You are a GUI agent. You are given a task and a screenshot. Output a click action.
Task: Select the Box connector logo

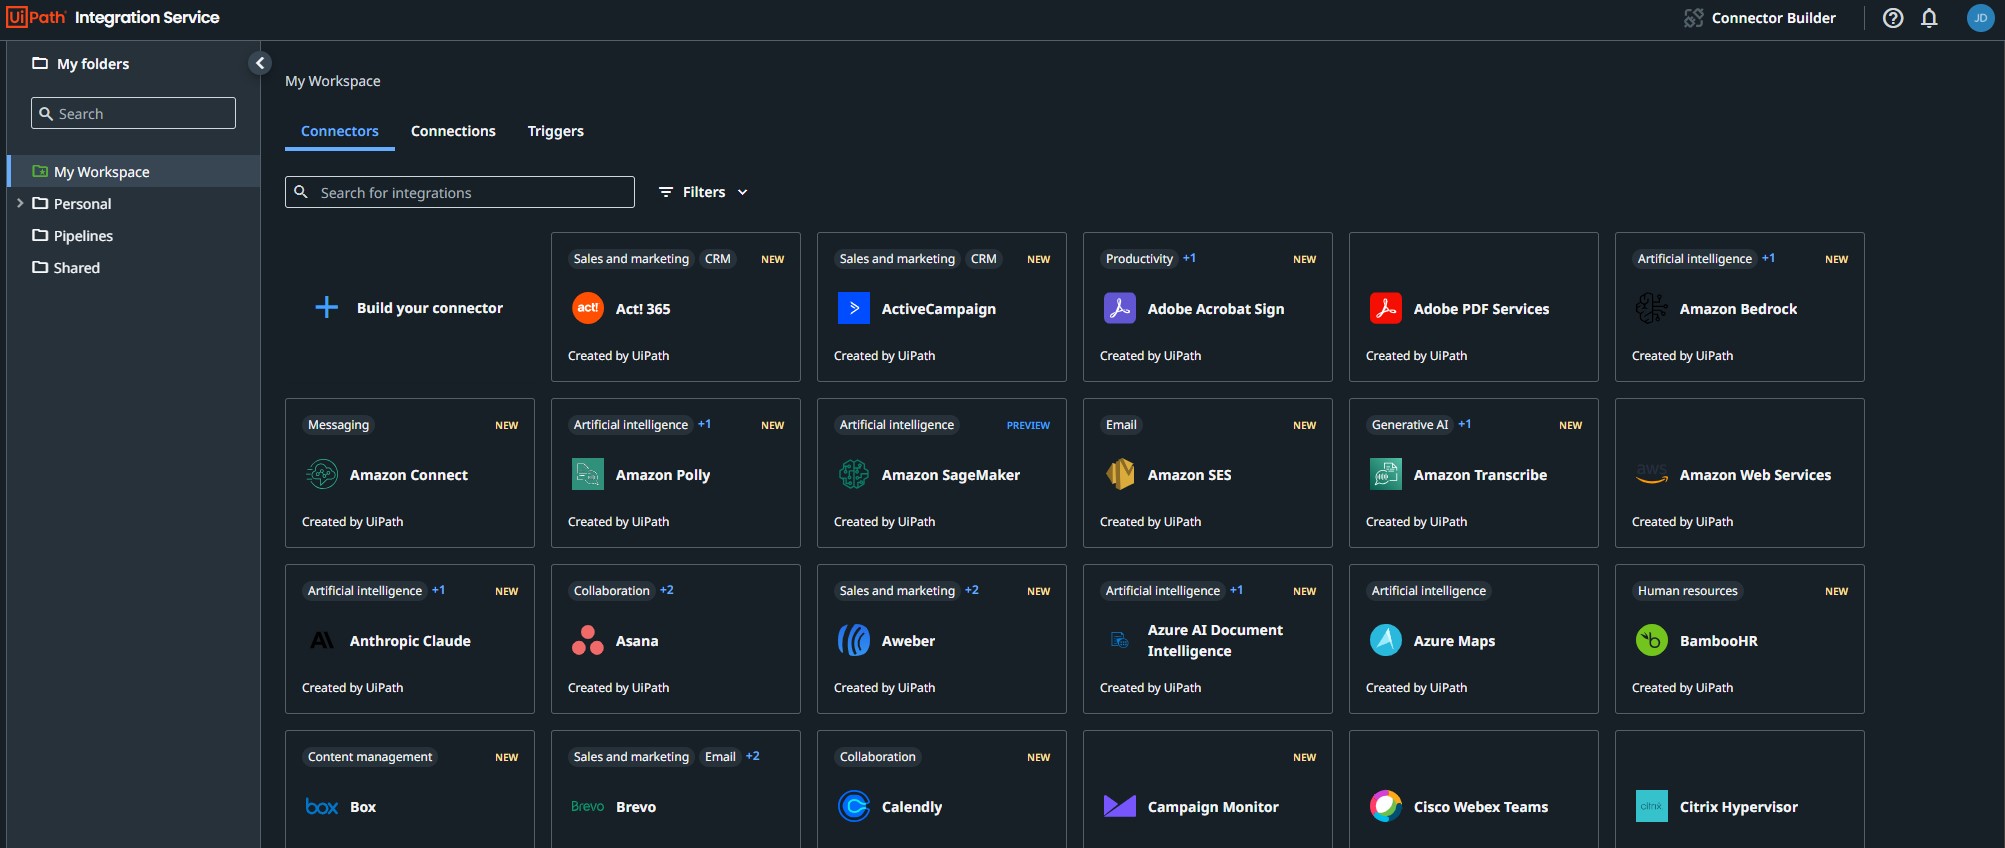(x=322, y=806)
